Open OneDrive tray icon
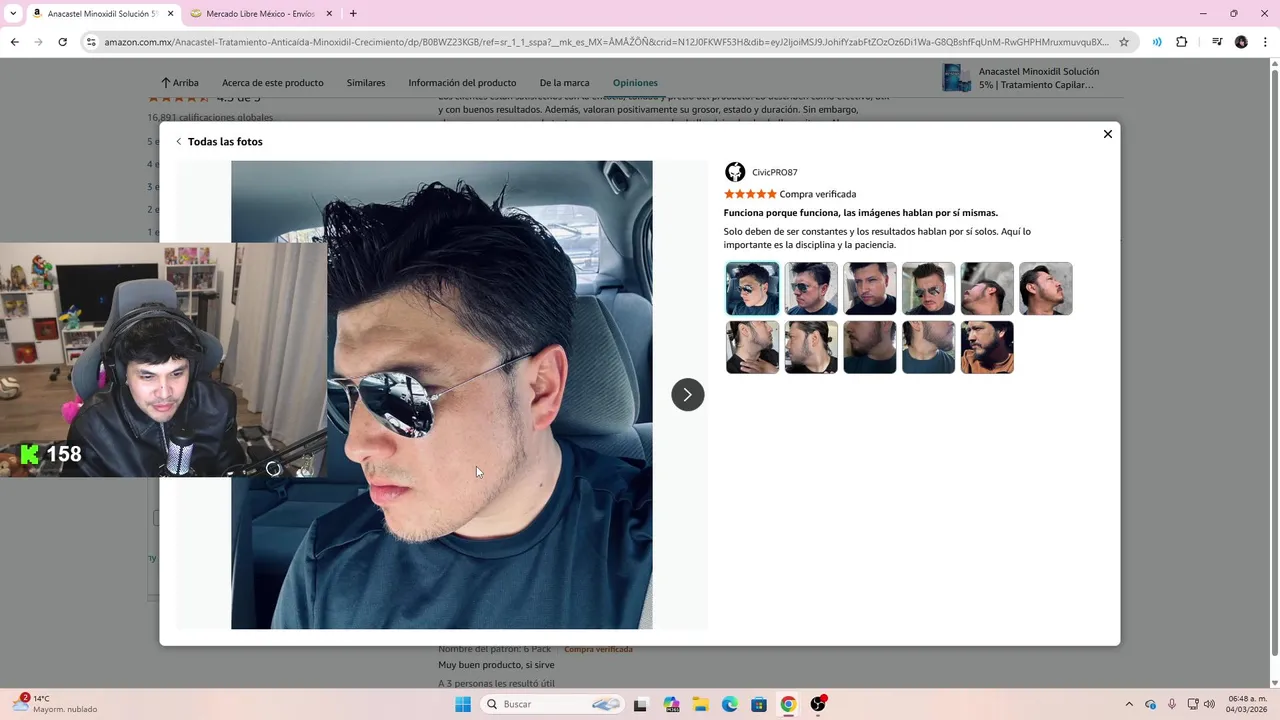This screenshot has width=1280, height=720. 1151,704
